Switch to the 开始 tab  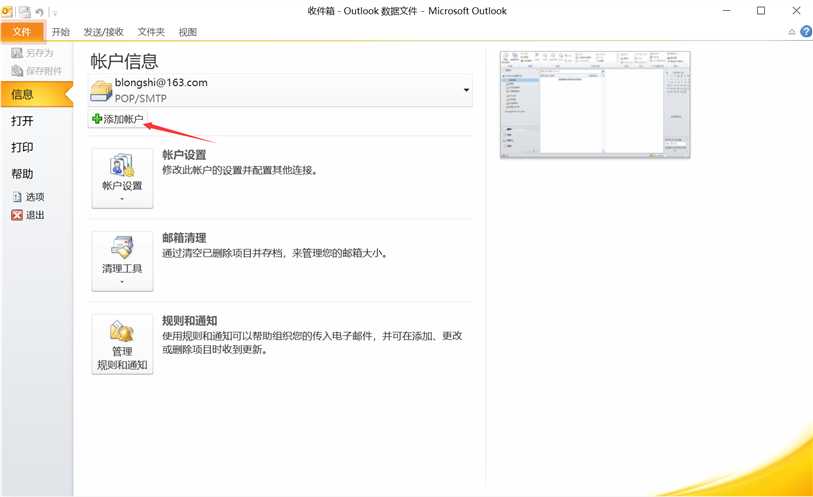click(61, 32)
